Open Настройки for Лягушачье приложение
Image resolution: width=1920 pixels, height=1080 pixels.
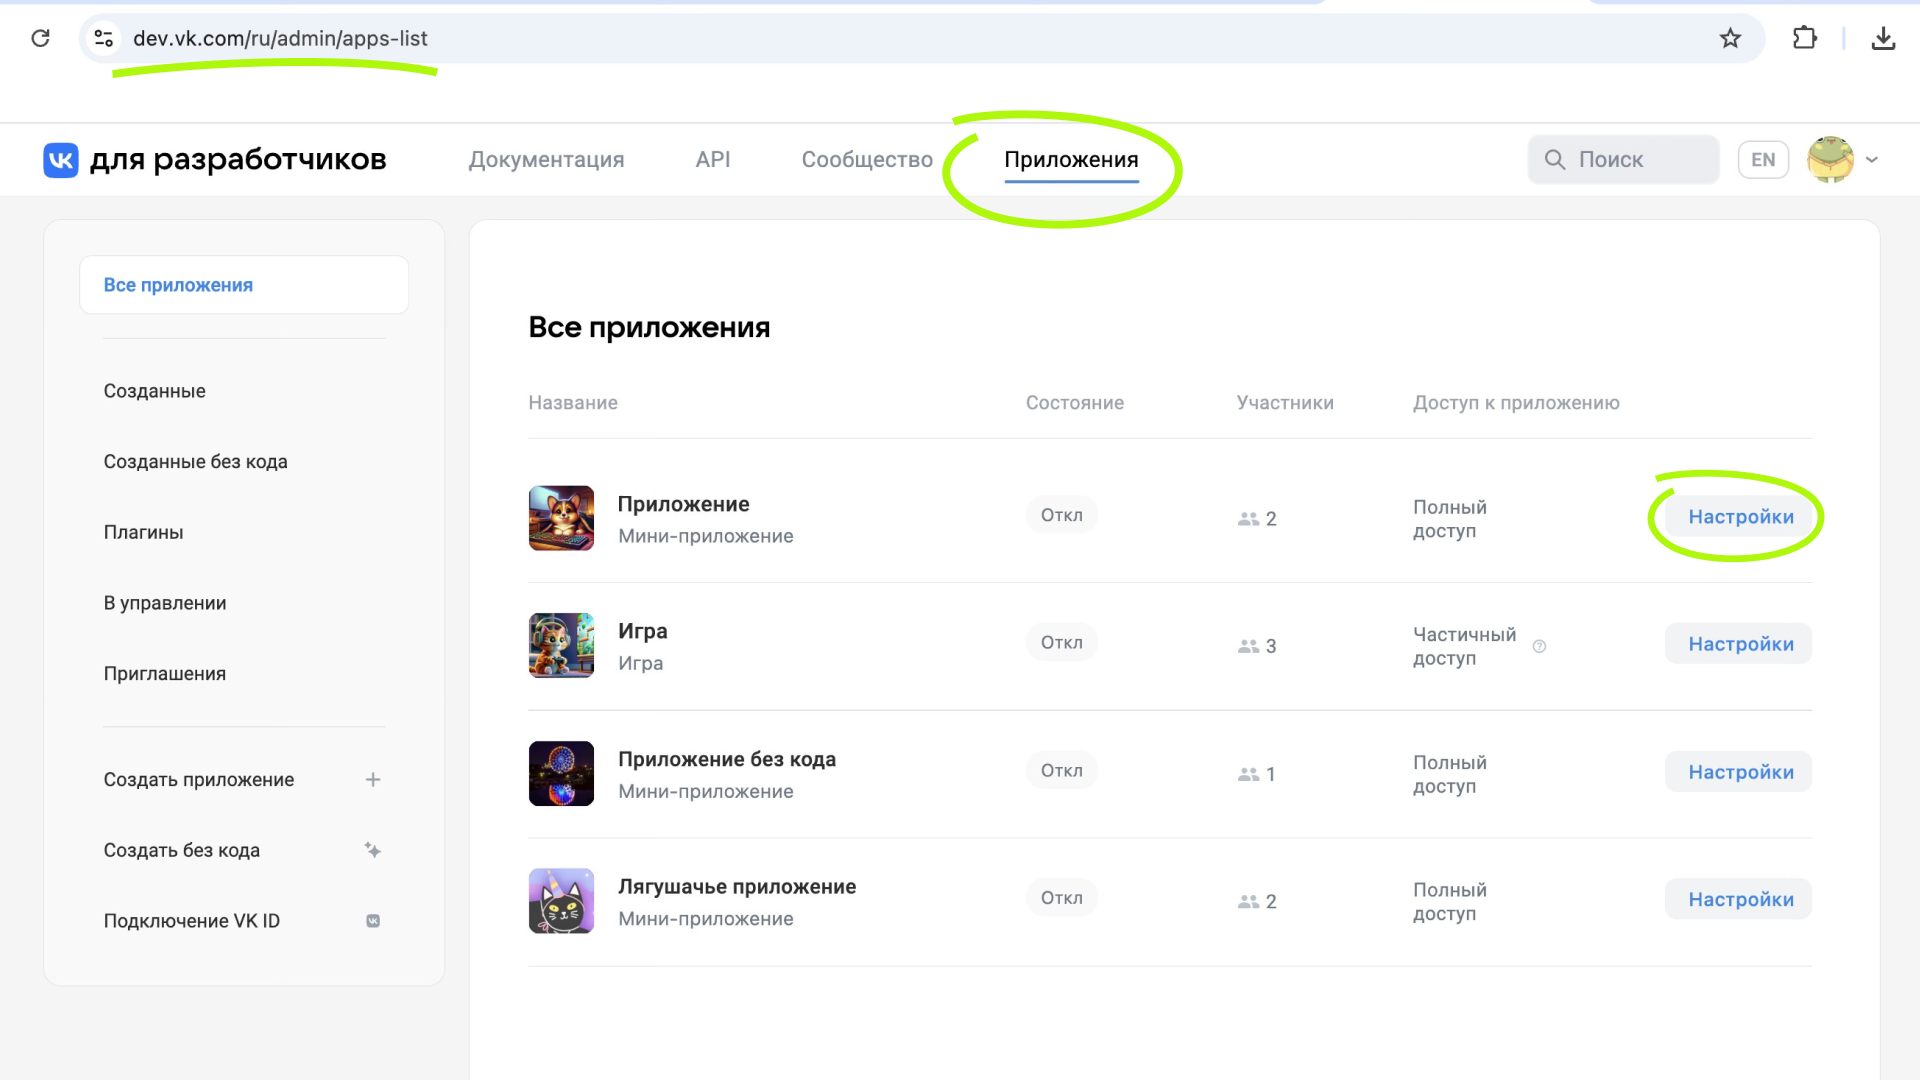coord(1741,899)
